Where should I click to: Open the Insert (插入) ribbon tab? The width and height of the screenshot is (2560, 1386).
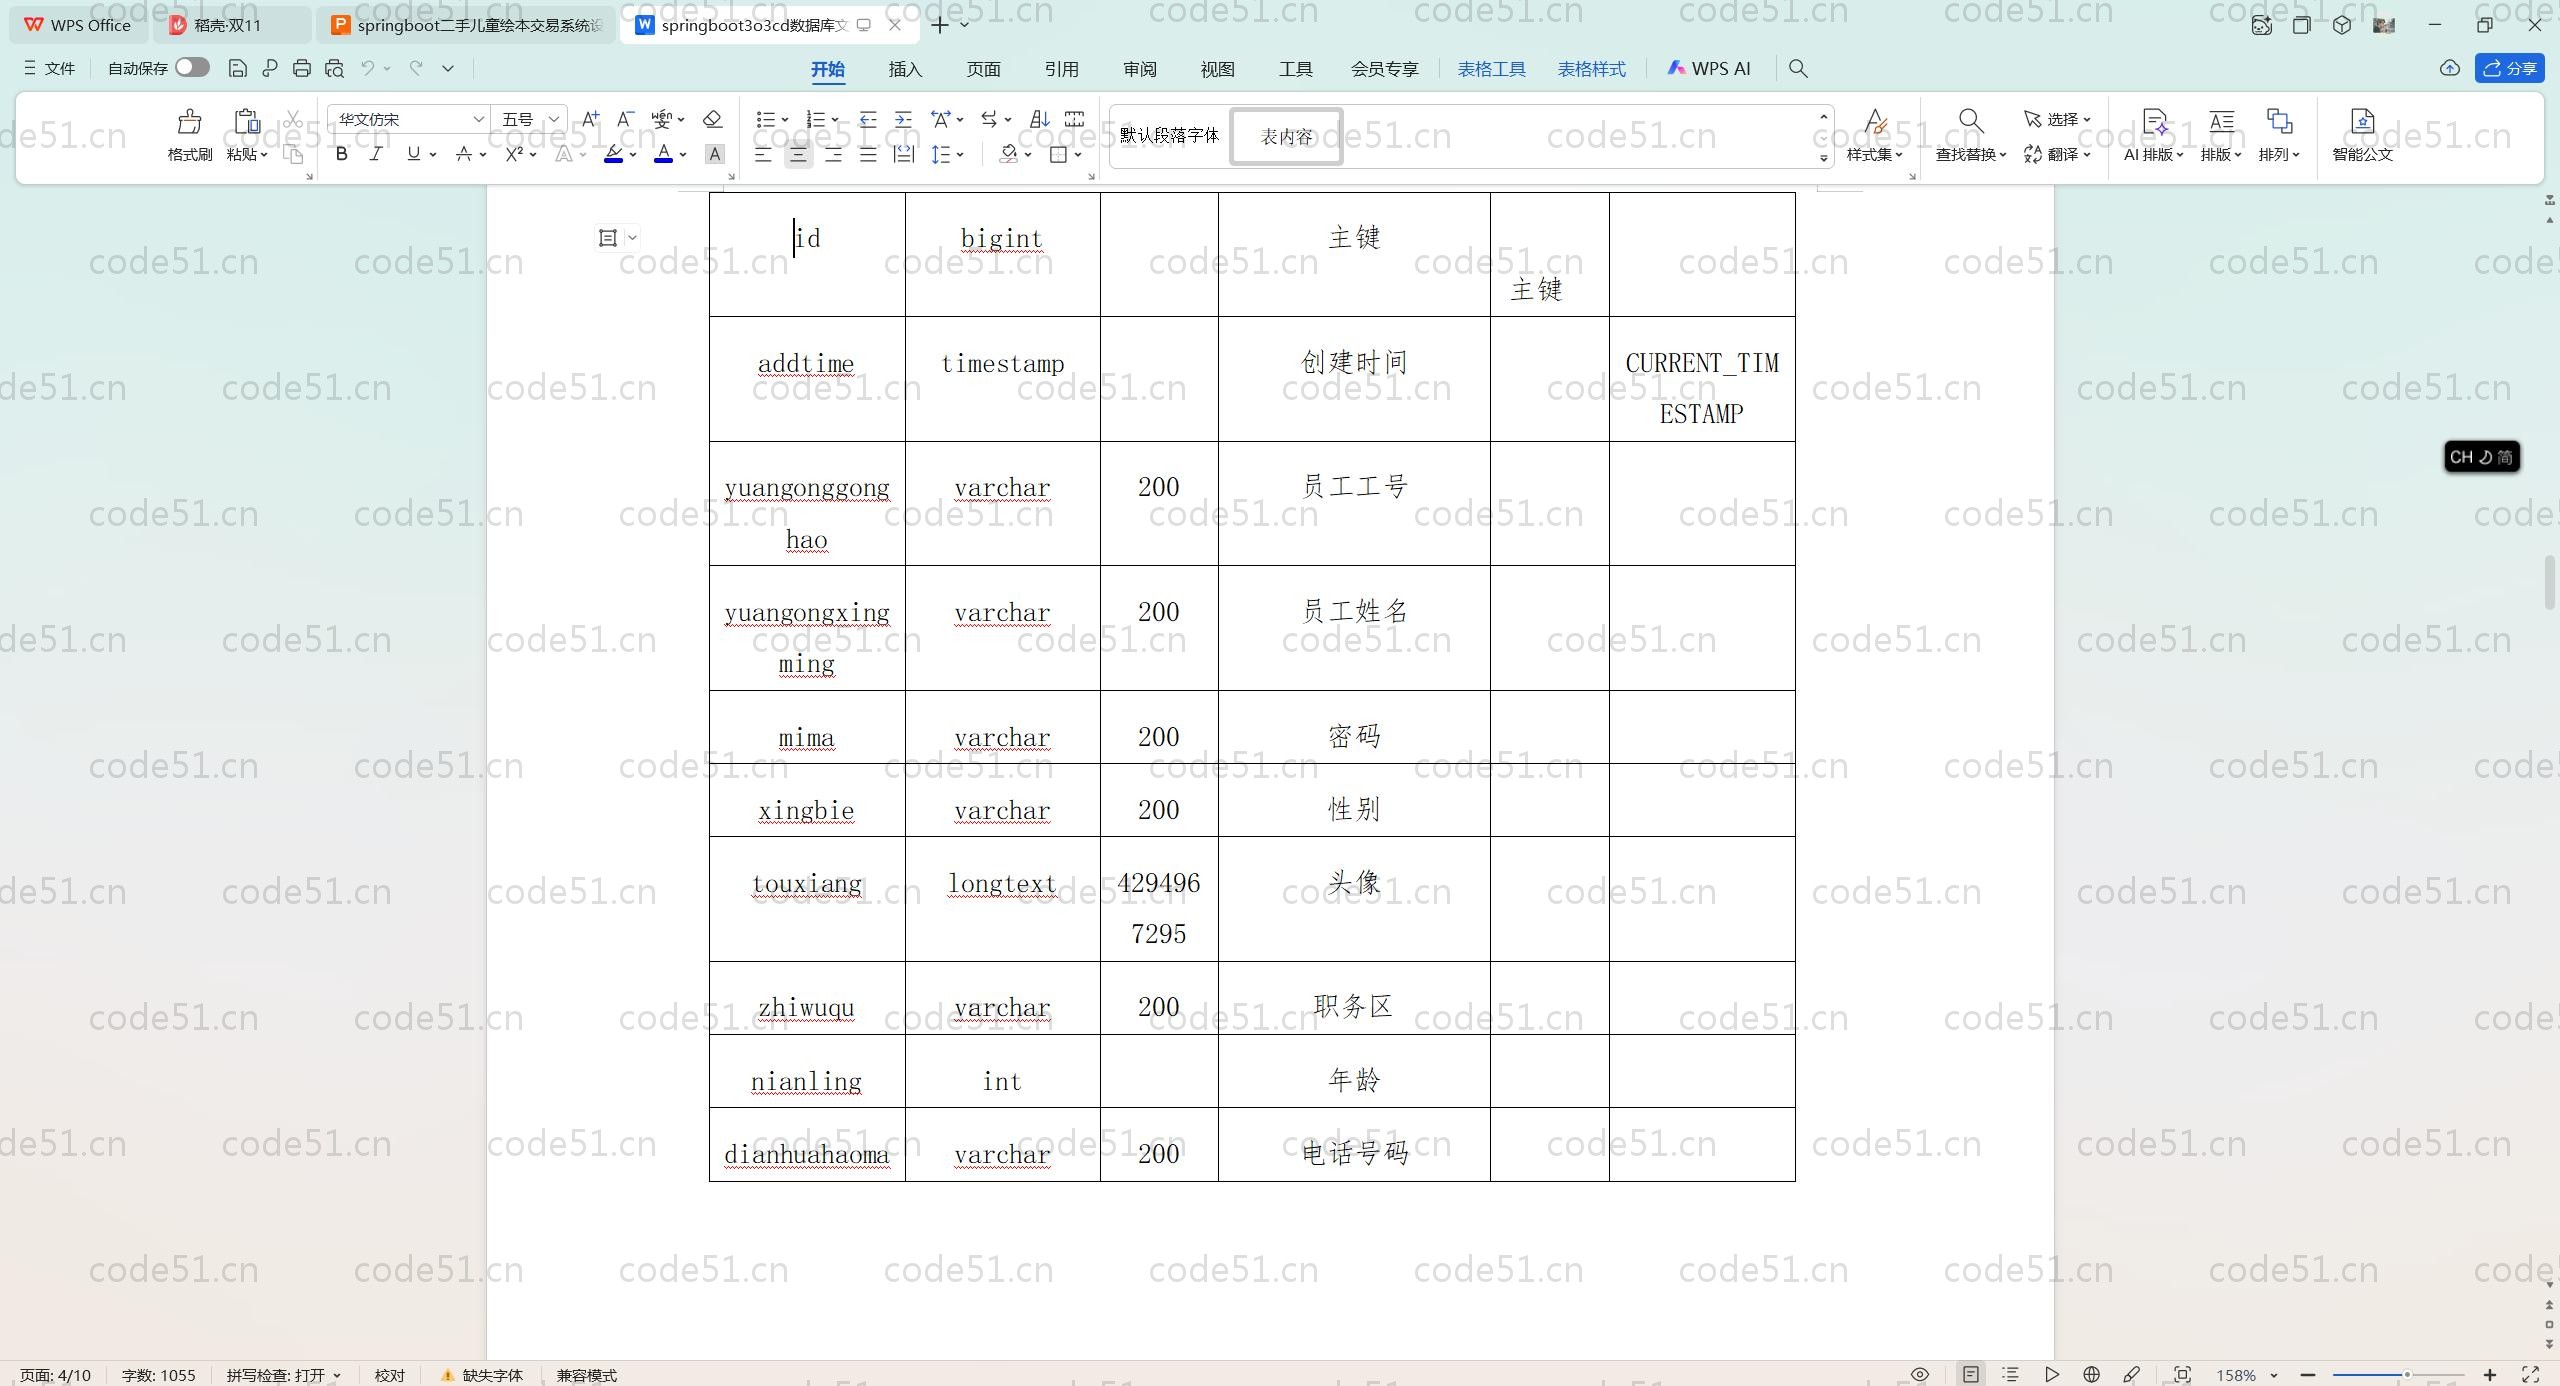click(904, 69)
